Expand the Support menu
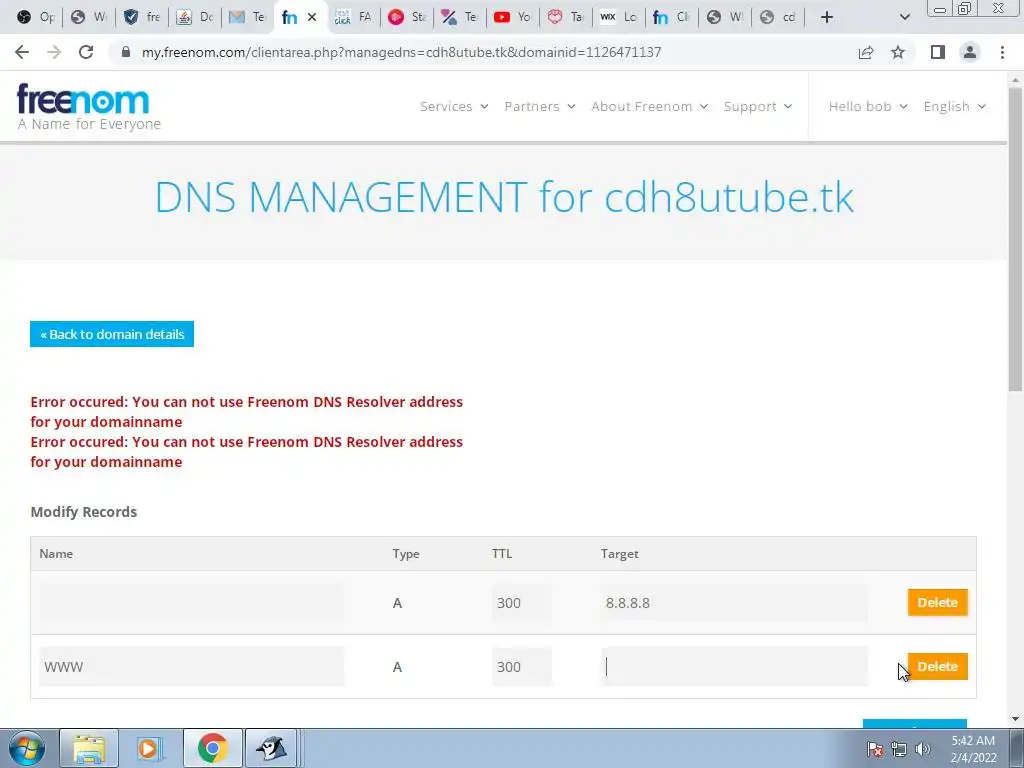This screenshot has width=1024, height=768. click(x=758, y=106)
